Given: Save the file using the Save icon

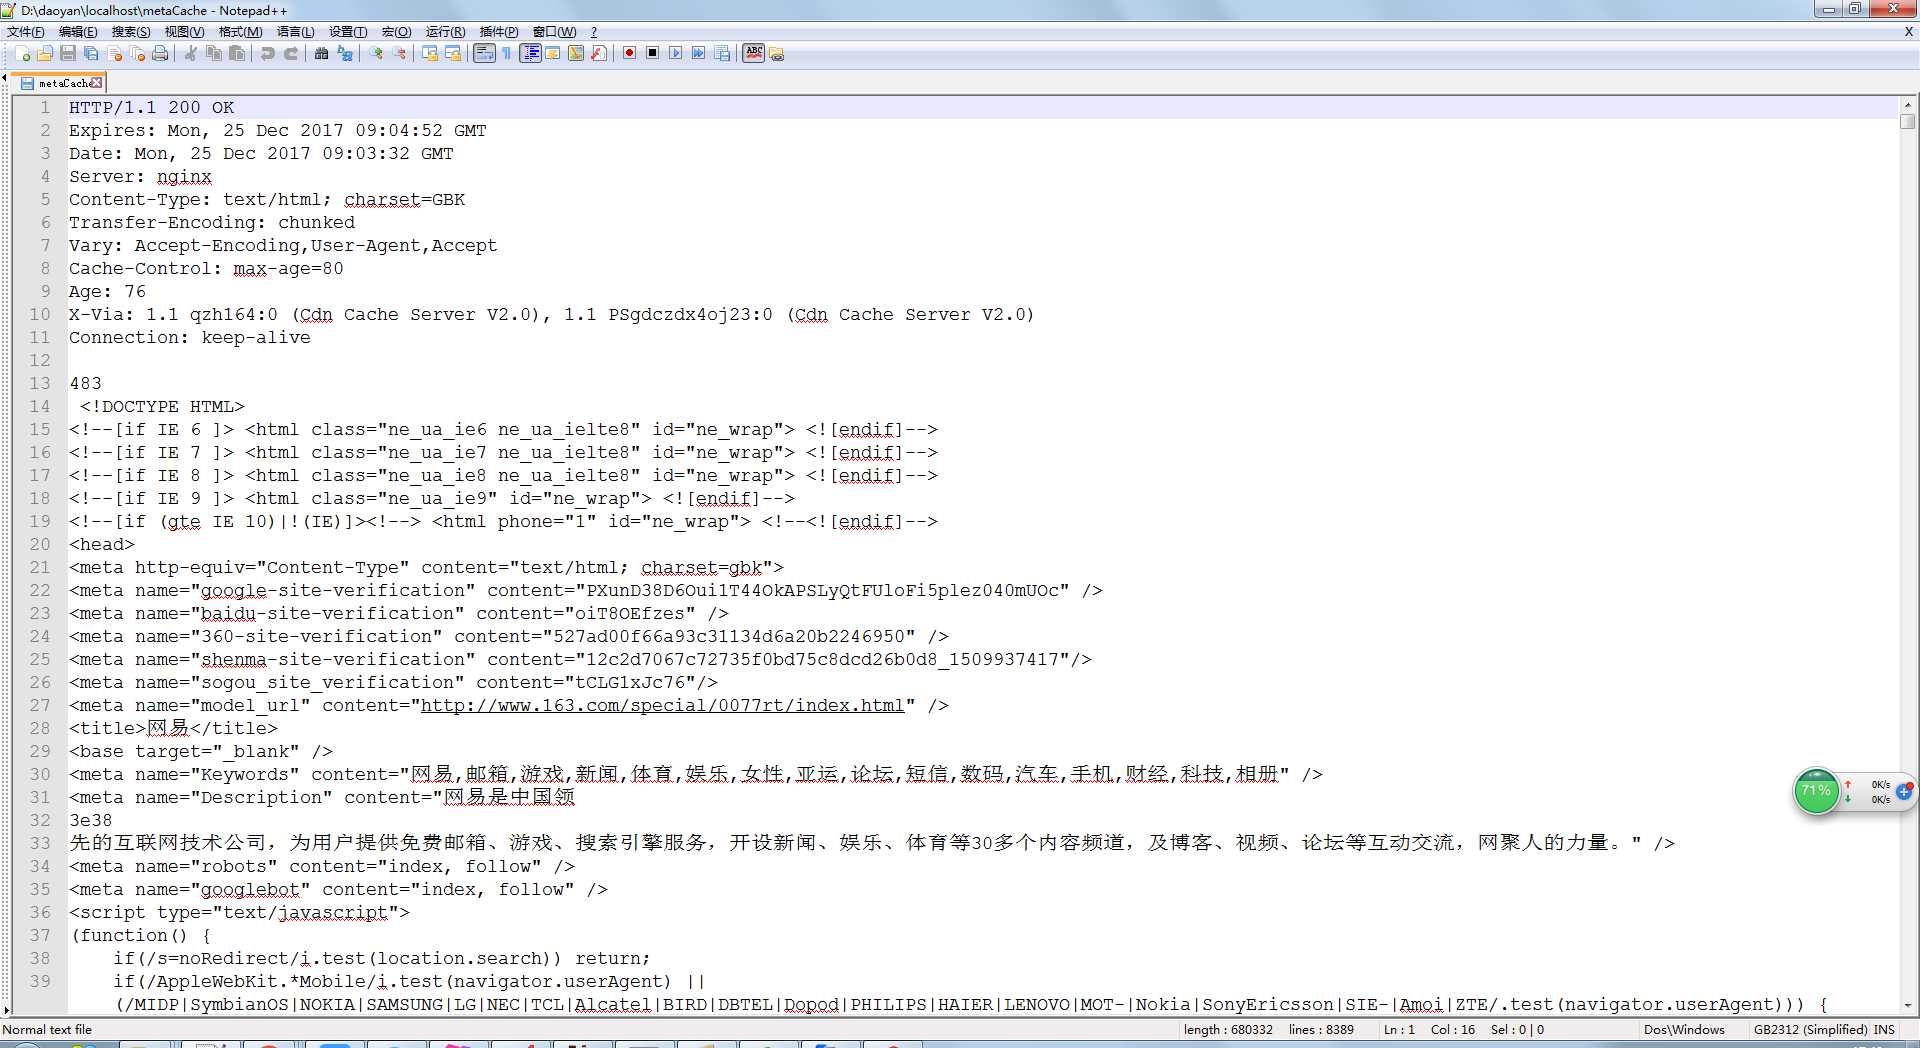Looking at the screenshot, I should point(68,54).
